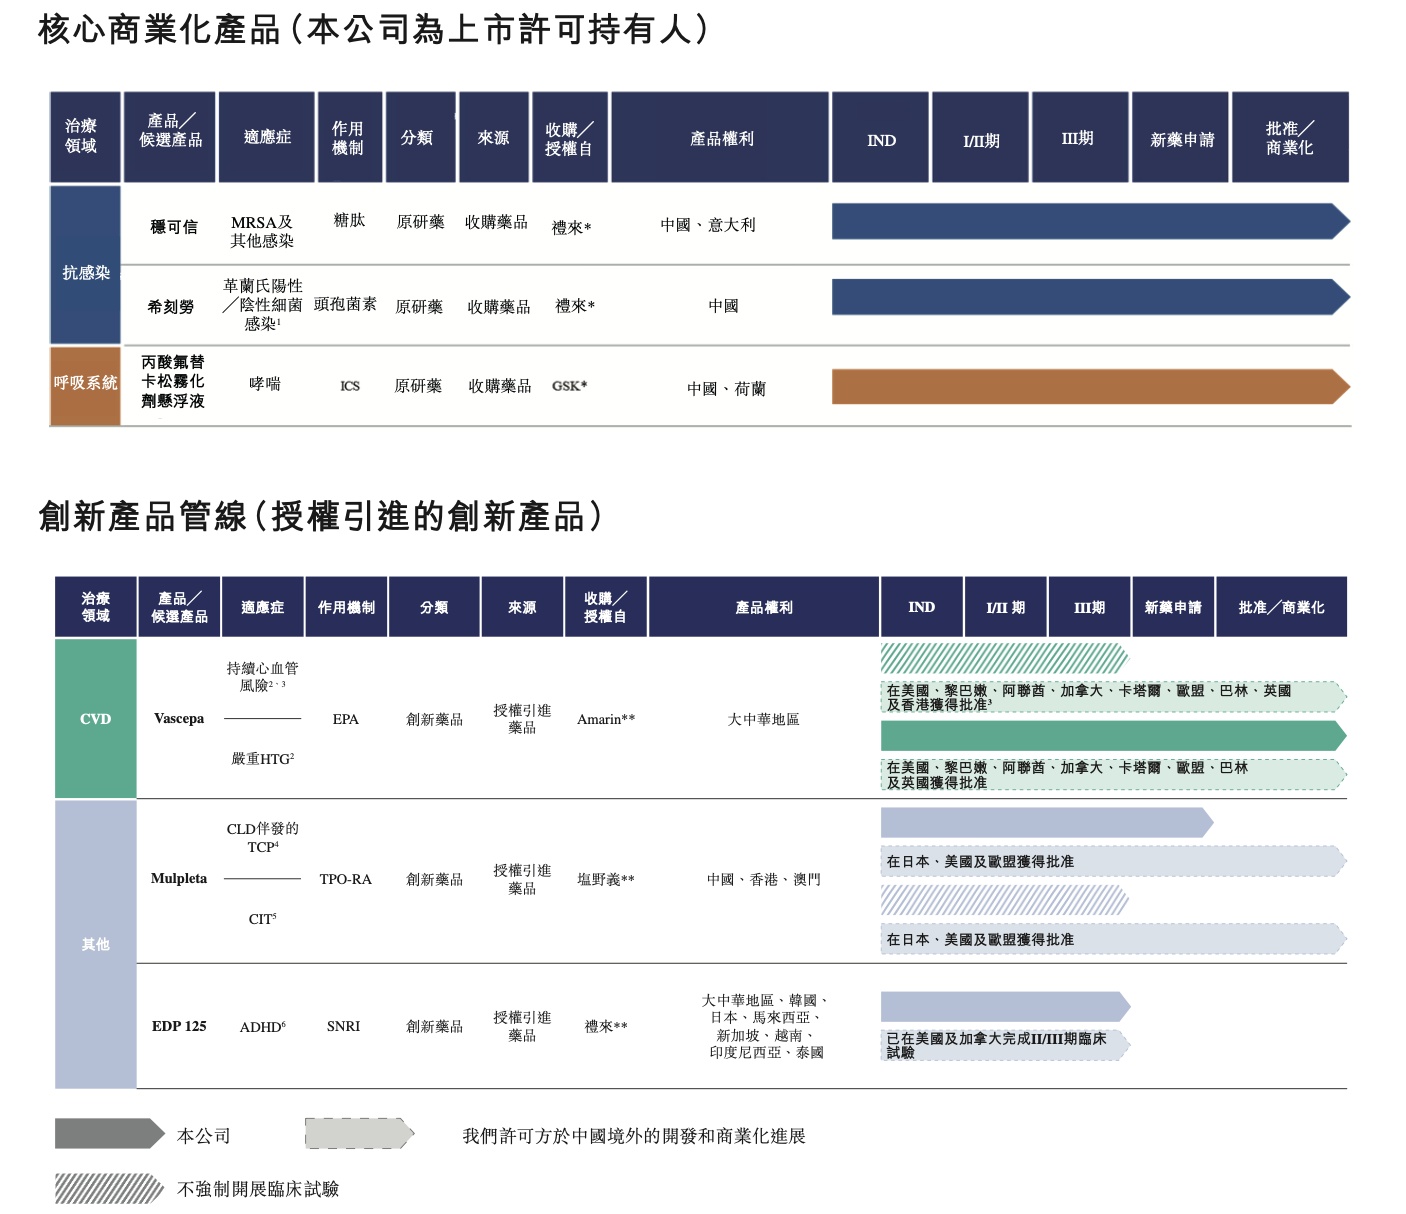The height and width of the screenshot is (1214, 1406).
Task: Click product name Vascepa
Action: [179, 719]
